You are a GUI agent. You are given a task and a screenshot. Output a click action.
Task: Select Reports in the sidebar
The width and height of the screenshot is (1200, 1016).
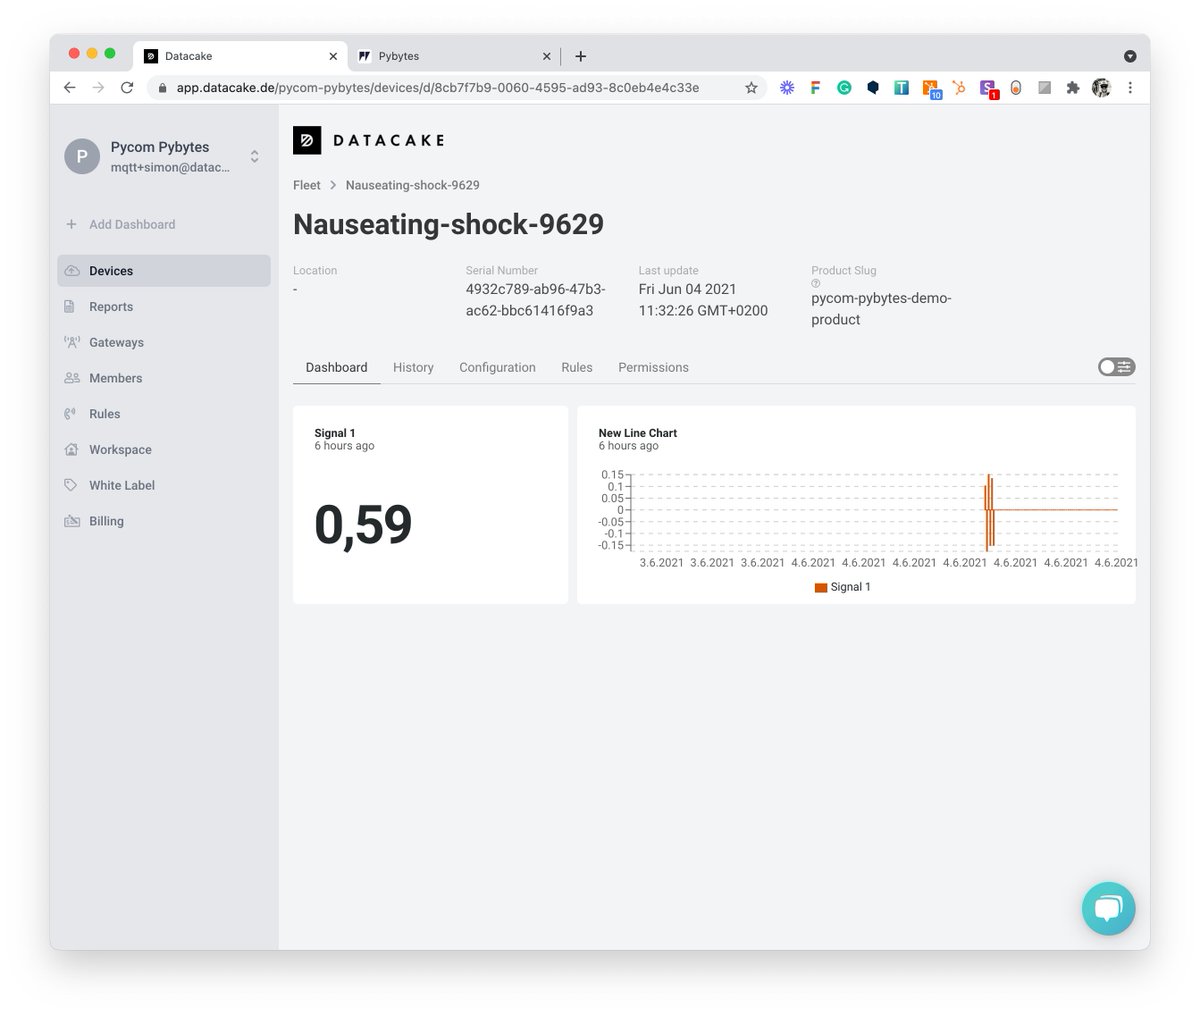pos(110,306)
